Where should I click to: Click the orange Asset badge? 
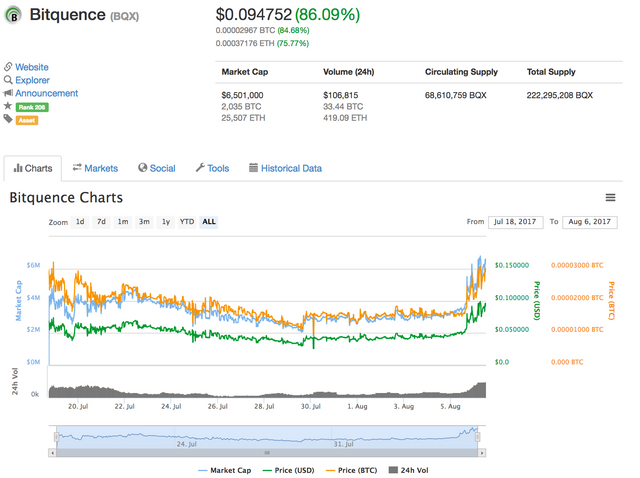tap(27, 120)
